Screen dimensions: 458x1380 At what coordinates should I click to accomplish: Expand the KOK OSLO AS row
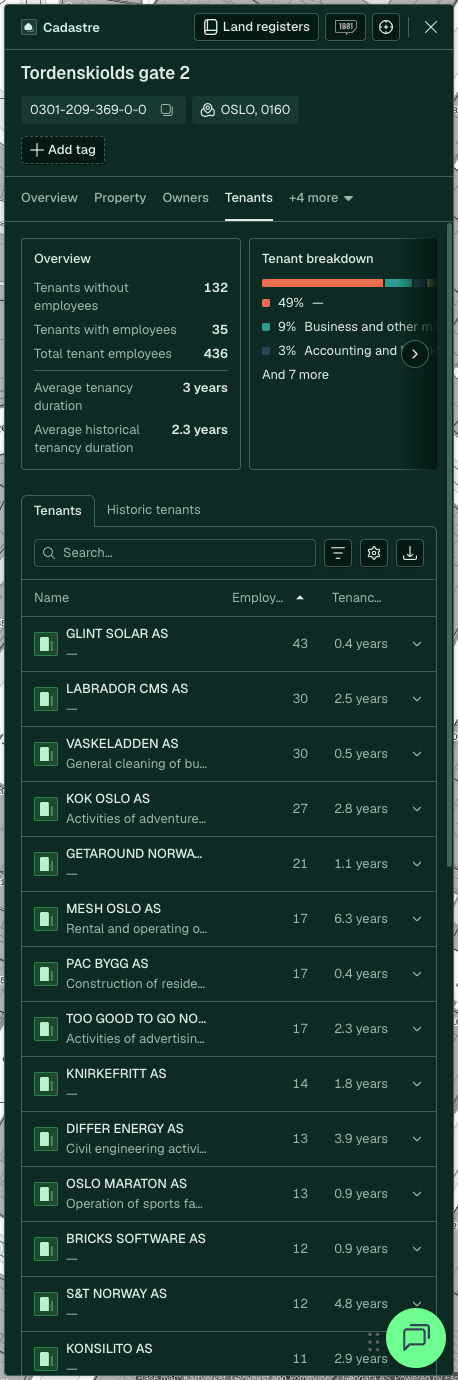[417, 809]
